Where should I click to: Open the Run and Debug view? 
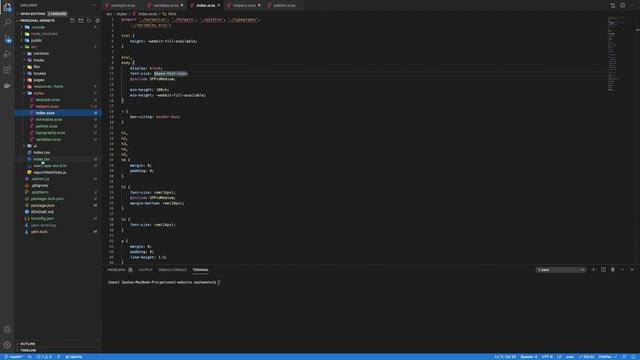click(7, 54)
